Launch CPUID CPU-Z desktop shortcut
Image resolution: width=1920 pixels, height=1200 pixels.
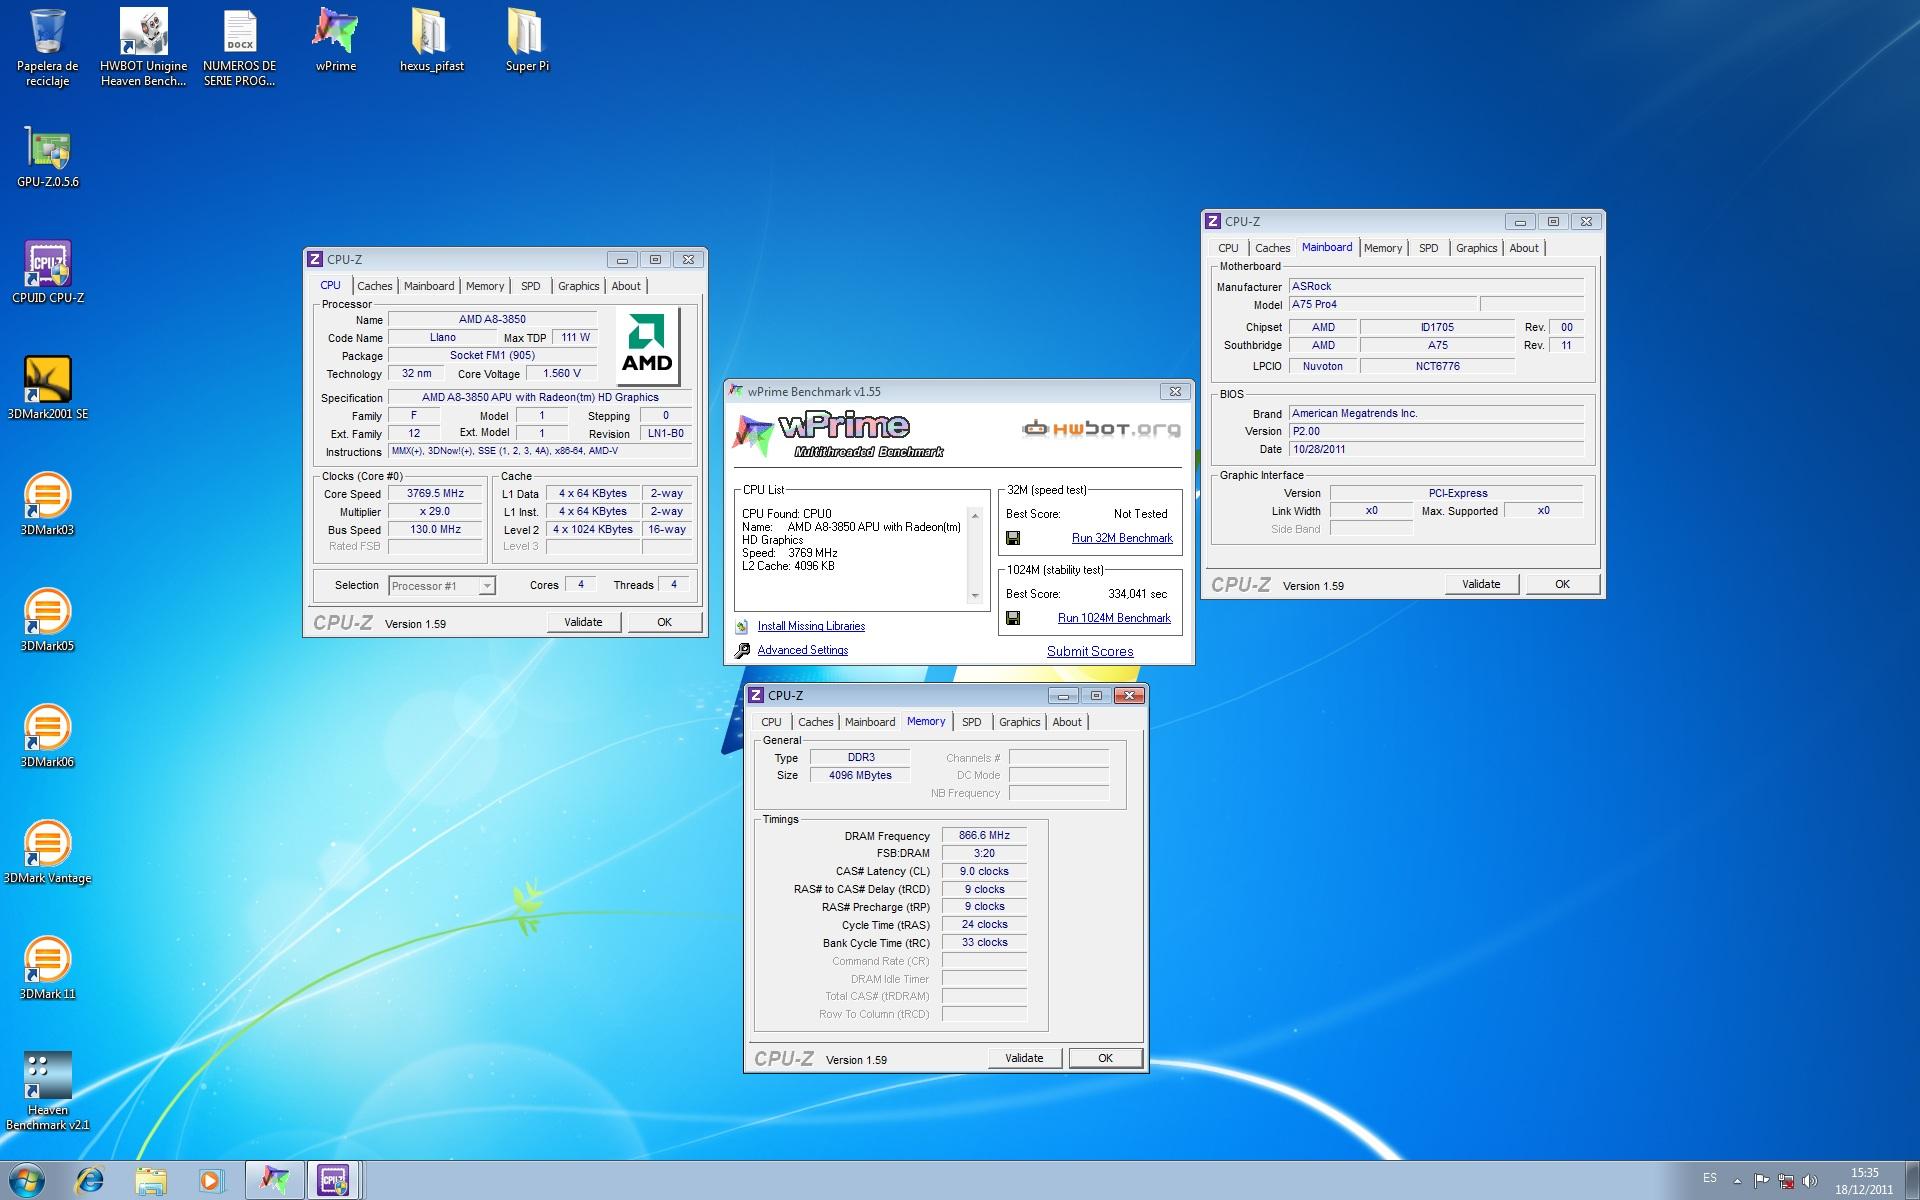47,272
